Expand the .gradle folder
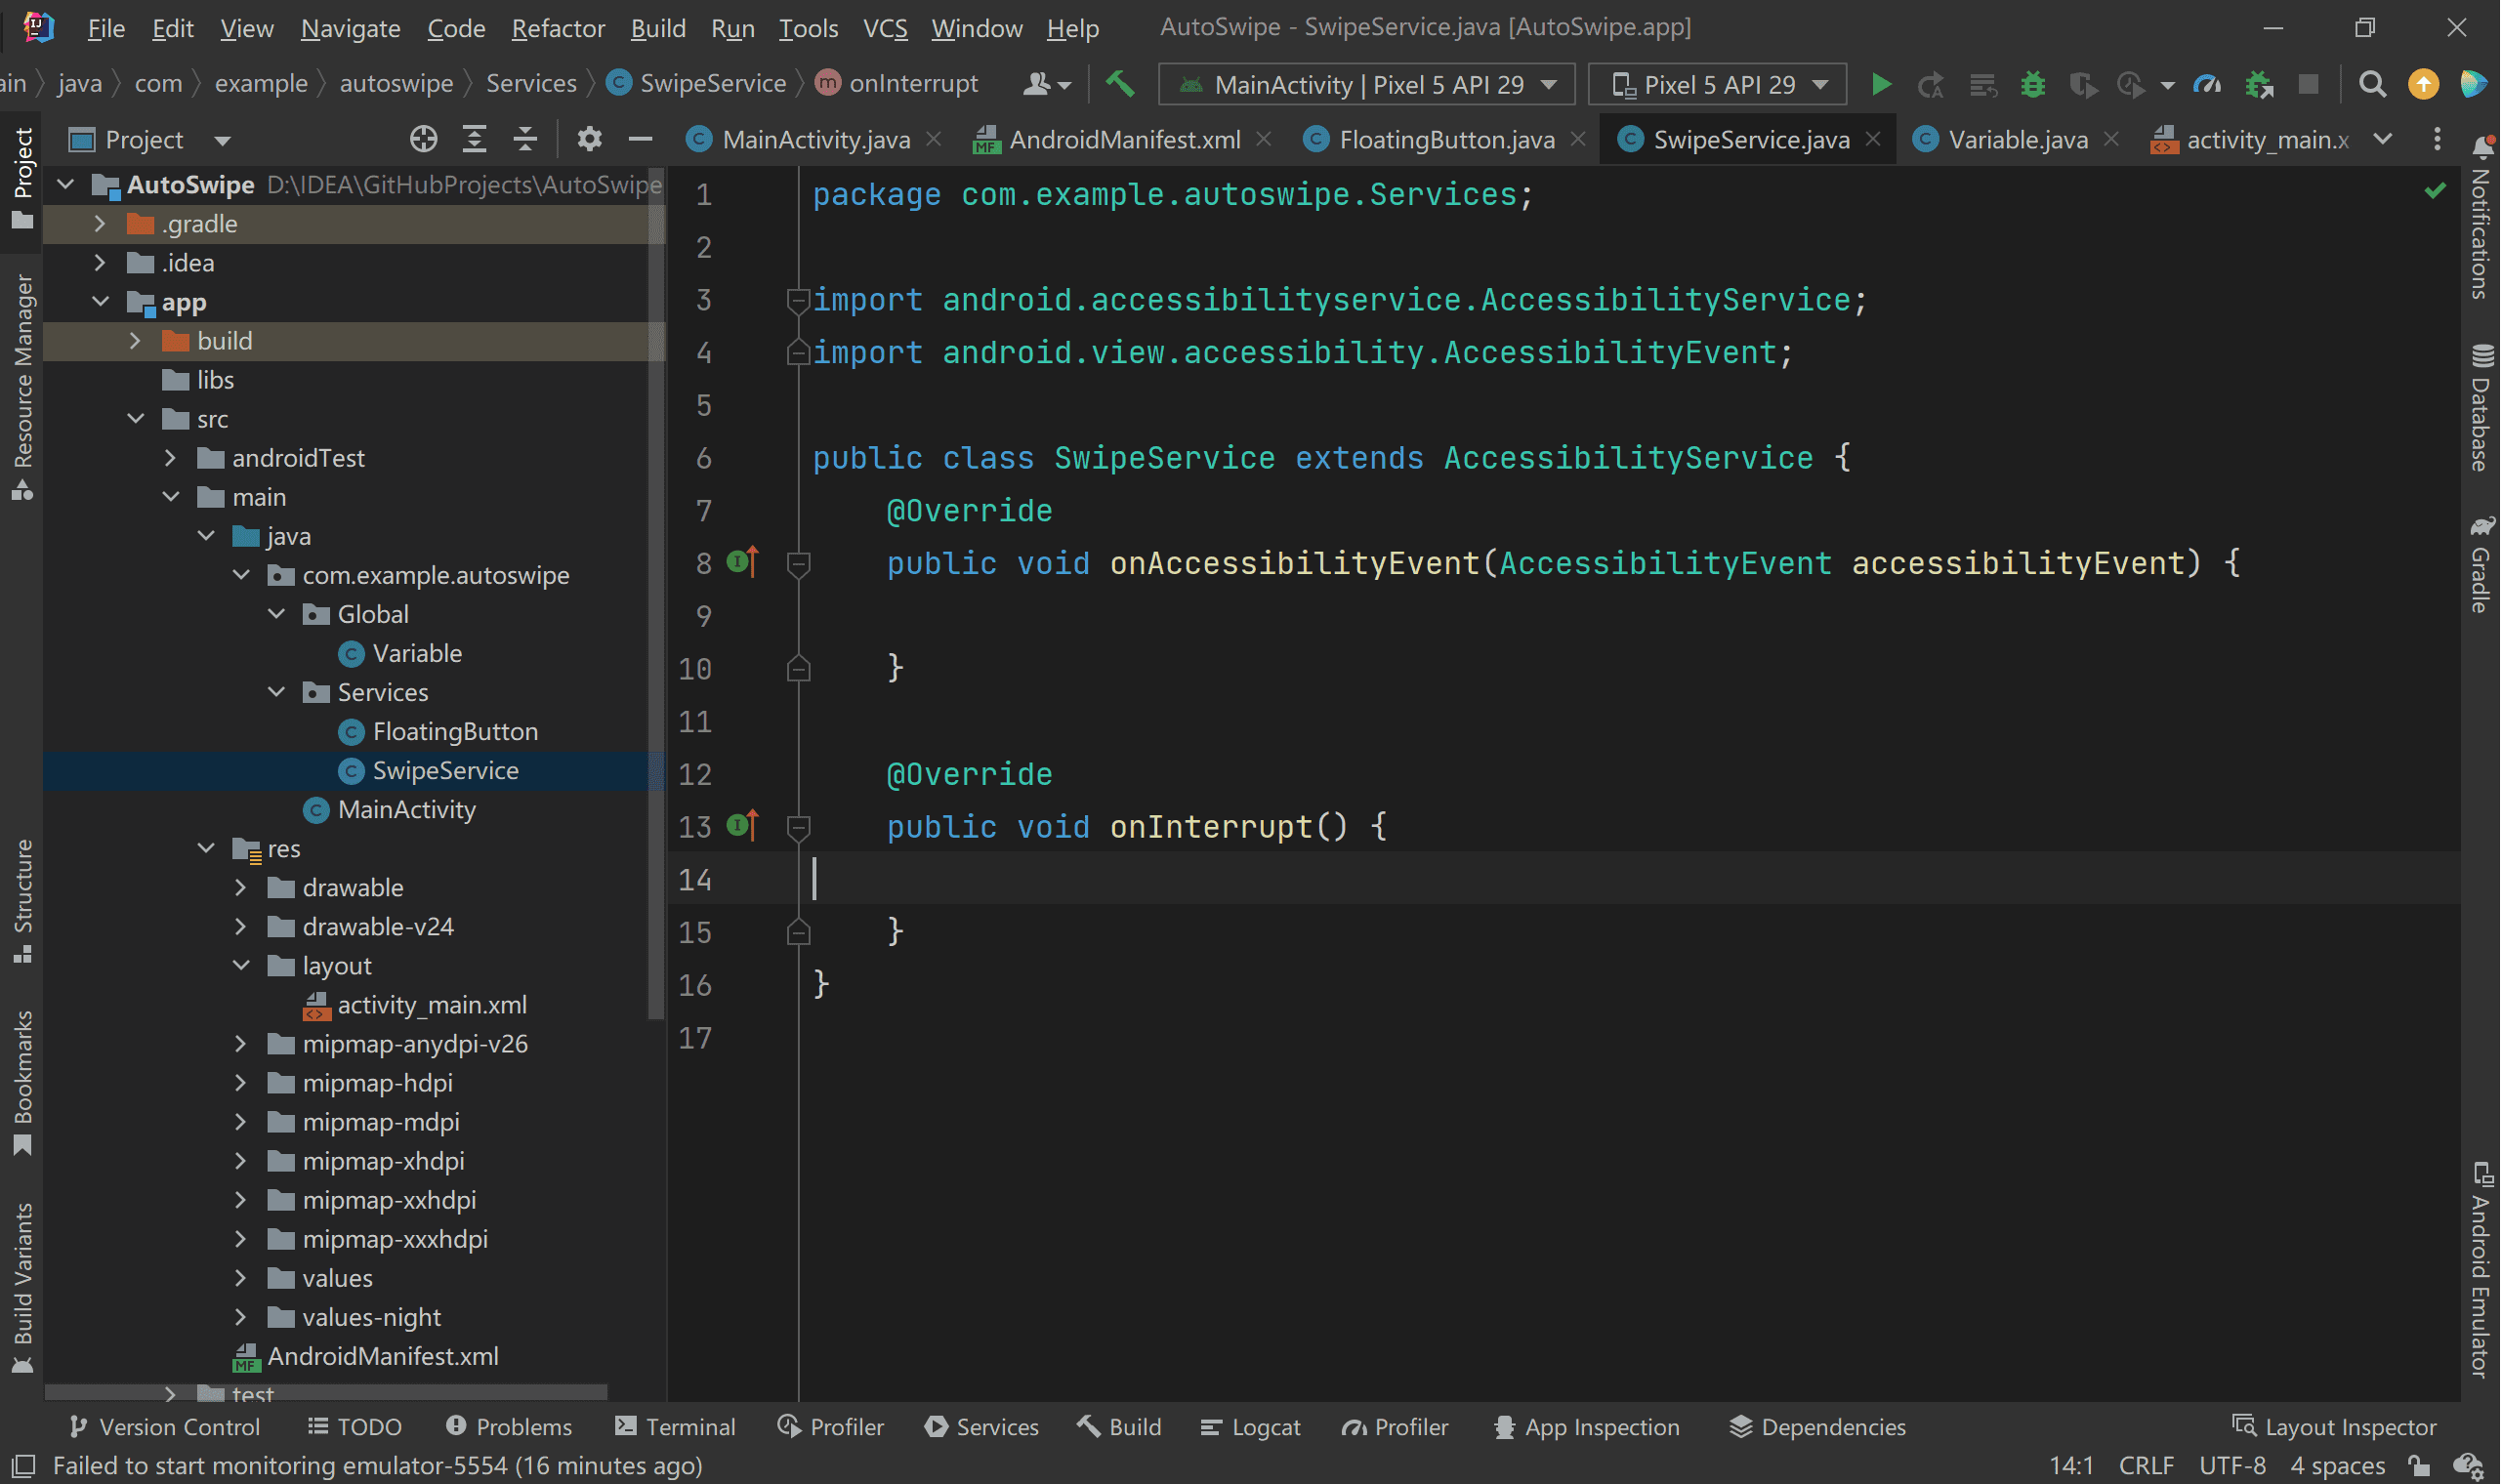The height and width of the screenshot is (1484, 2502). 100,224
